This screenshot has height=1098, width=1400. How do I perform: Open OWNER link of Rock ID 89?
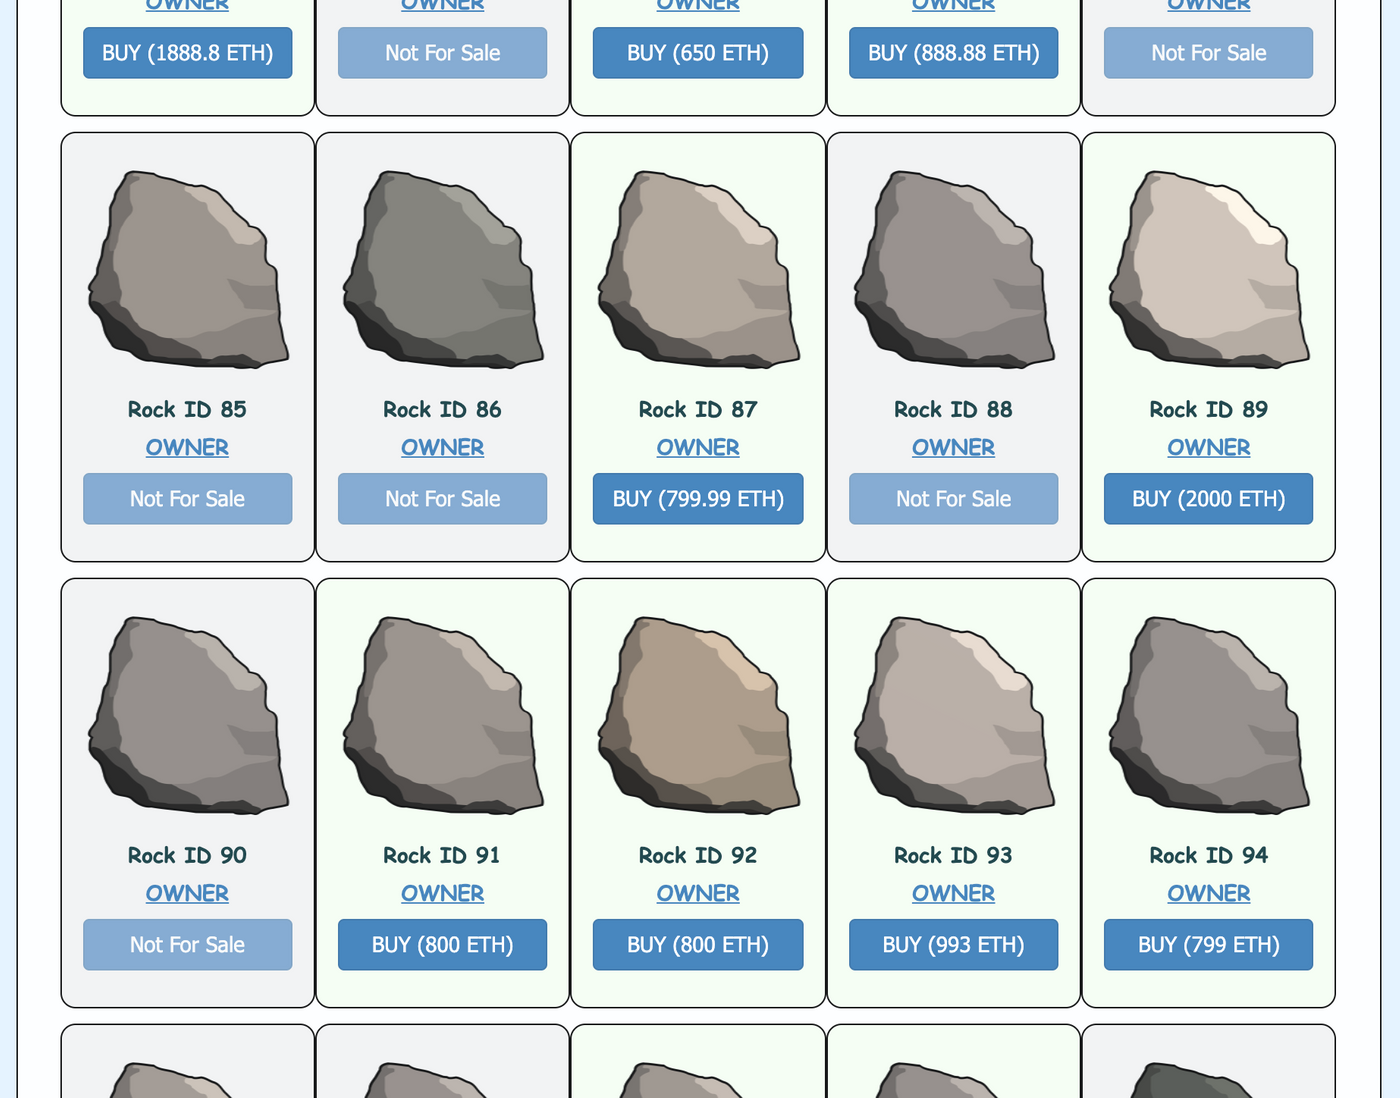[x=1208, y=448]
